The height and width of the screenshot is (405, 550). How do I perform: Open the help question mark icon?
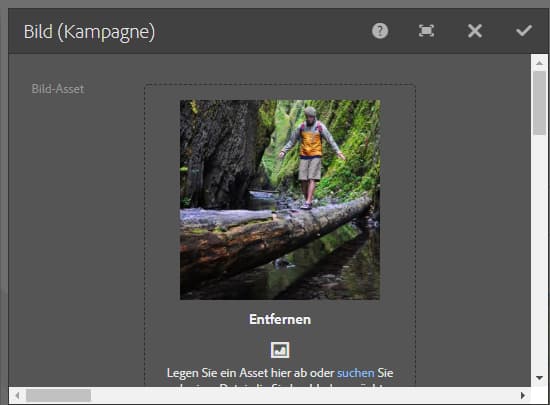point(380,31)
